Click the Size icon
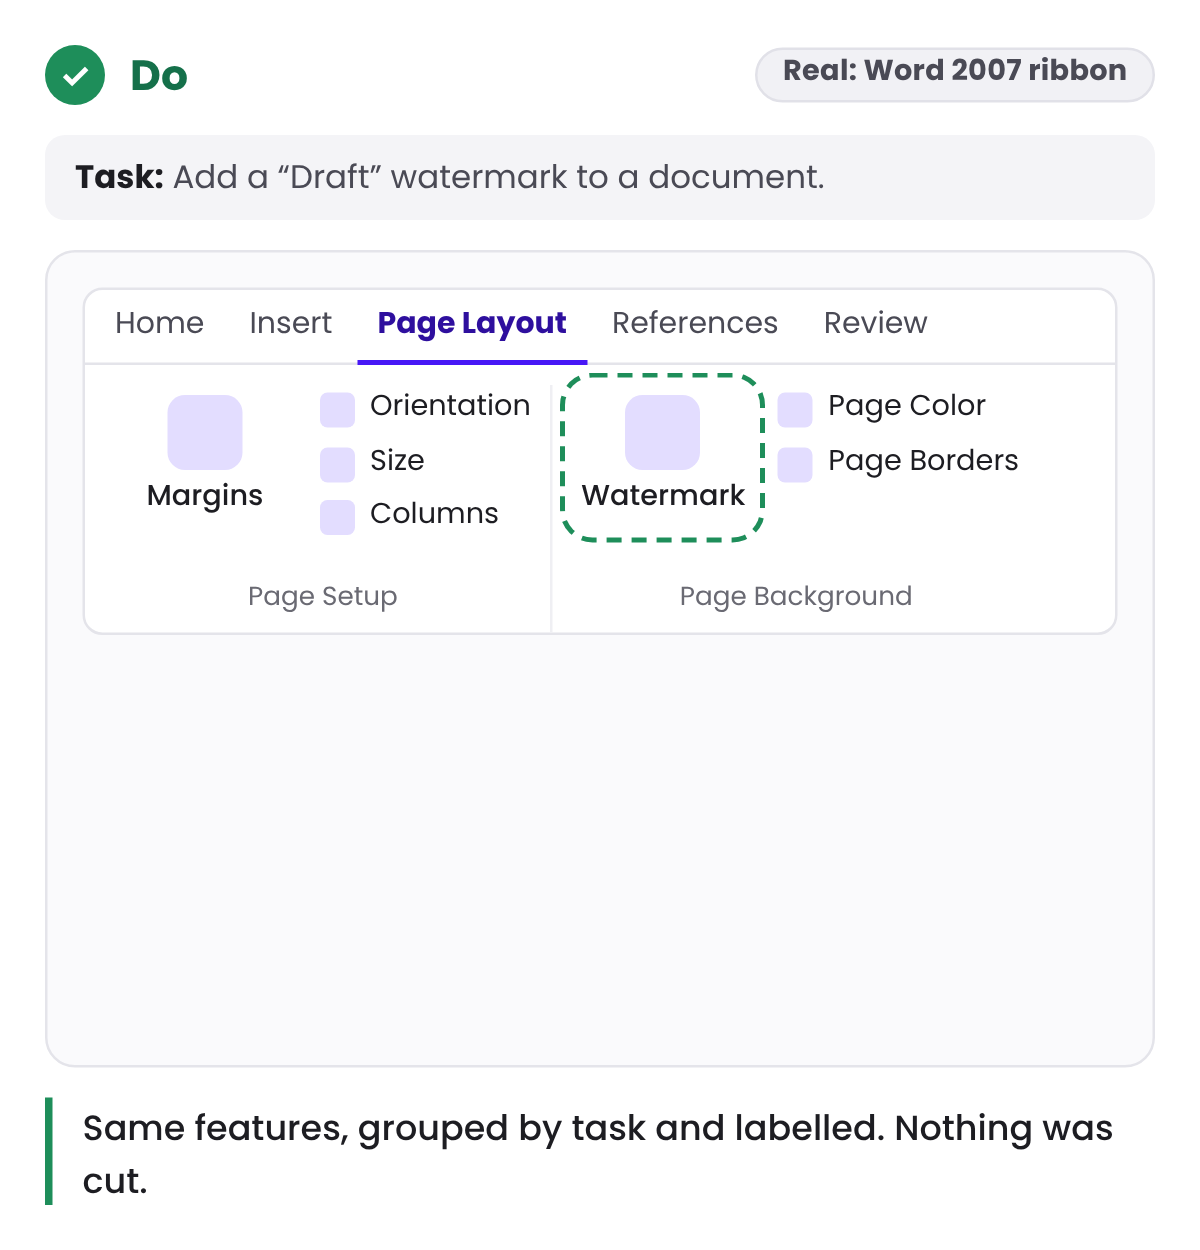Viewport: 1200px width, 1250px height. tap(337, 465)
